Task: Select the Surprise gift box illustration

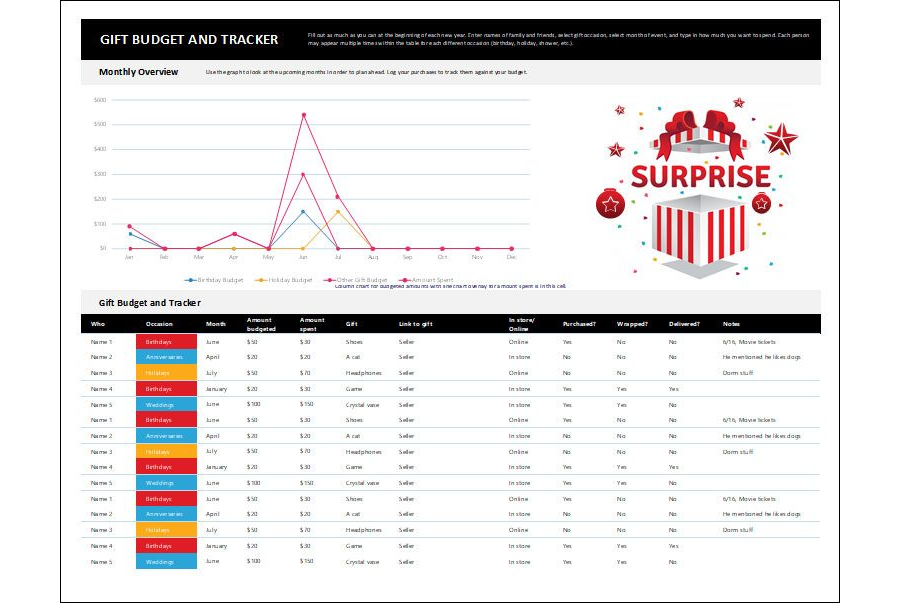Action: 699,188
